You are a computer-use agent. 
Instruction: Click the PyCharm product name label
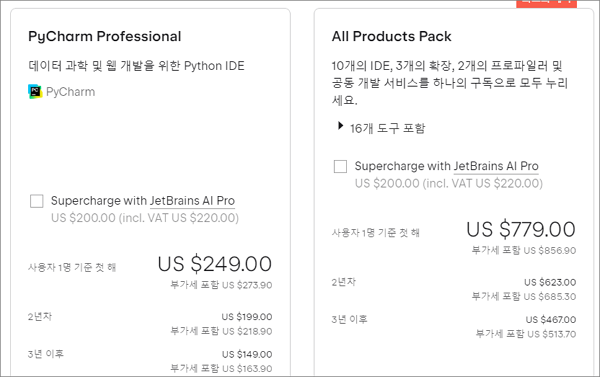pos(70,92)
